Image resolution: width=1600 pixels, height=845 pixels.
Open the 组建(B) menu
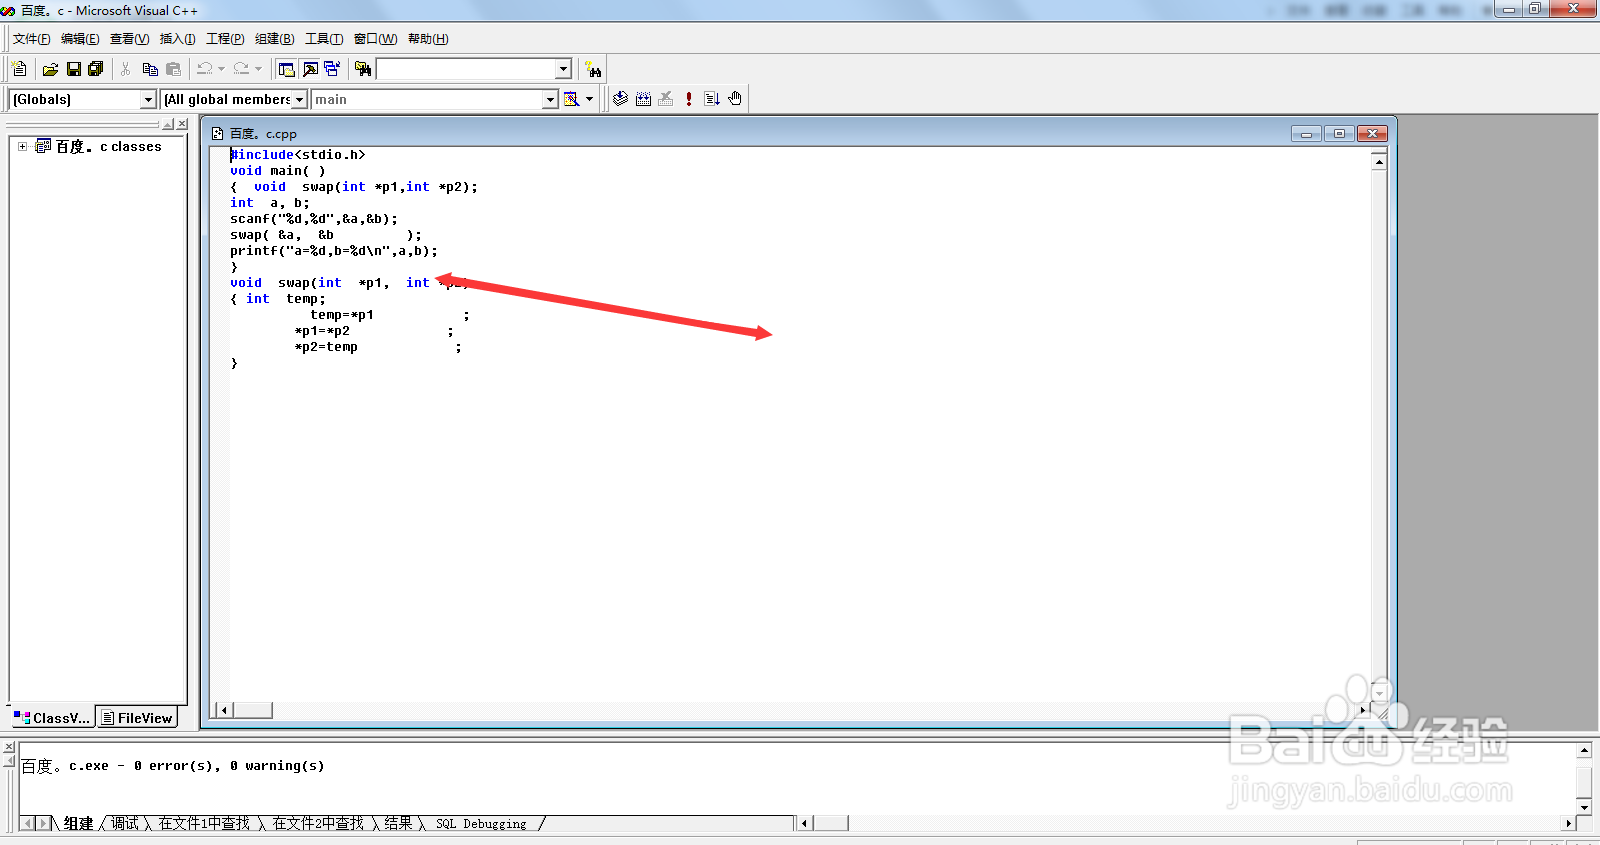274,39
